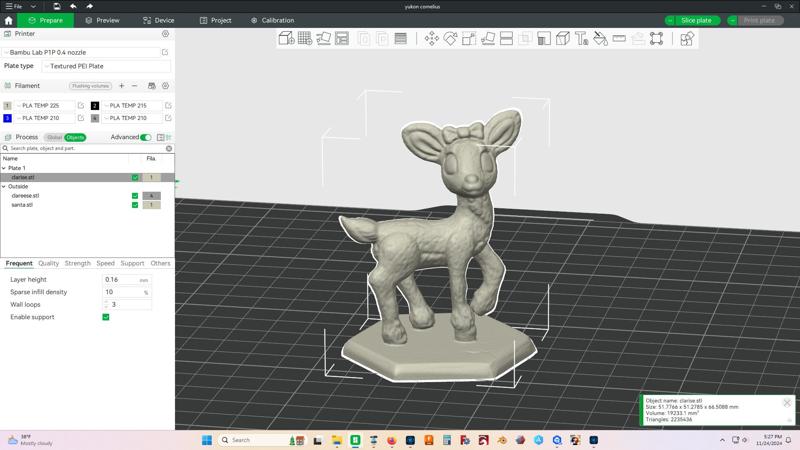Click the Undo arrow

point(73,6)
